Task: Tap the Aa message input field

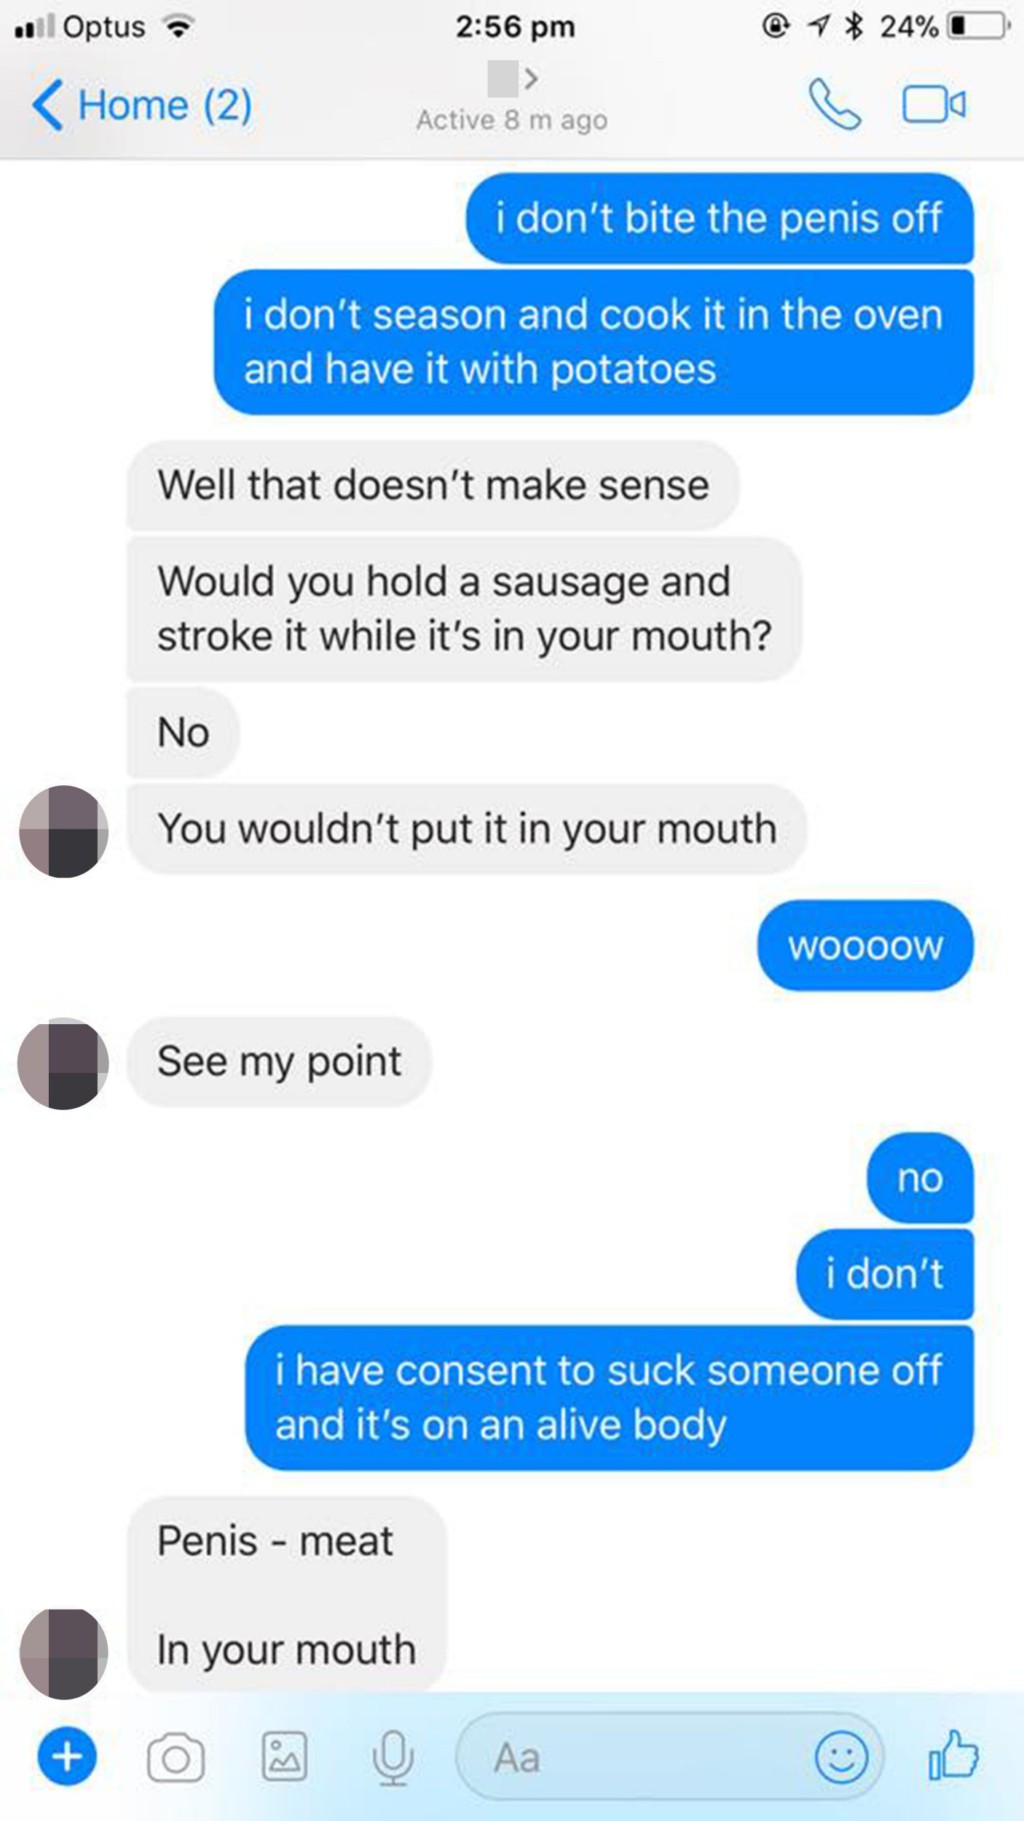Action: pos(669,1756)
